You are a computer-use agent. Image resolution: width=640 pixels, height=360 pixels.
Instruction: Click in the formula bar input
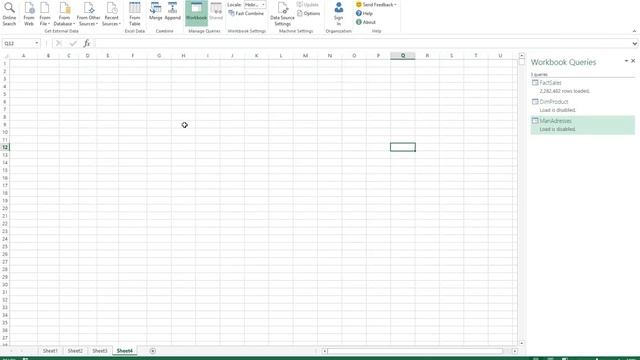[362, 43]
